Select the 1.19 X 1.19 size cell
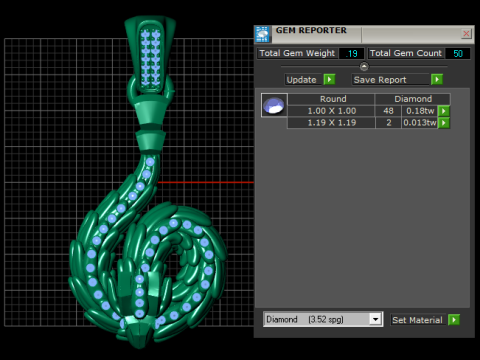The image size is (480, 360). (x=331, y=123)
